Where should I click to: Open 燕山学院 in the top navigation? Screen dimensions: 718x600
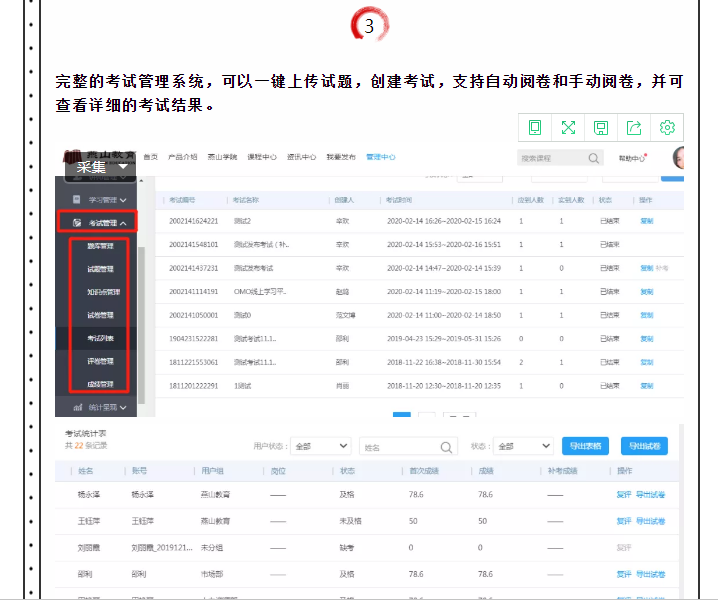[x=223, y=157]
